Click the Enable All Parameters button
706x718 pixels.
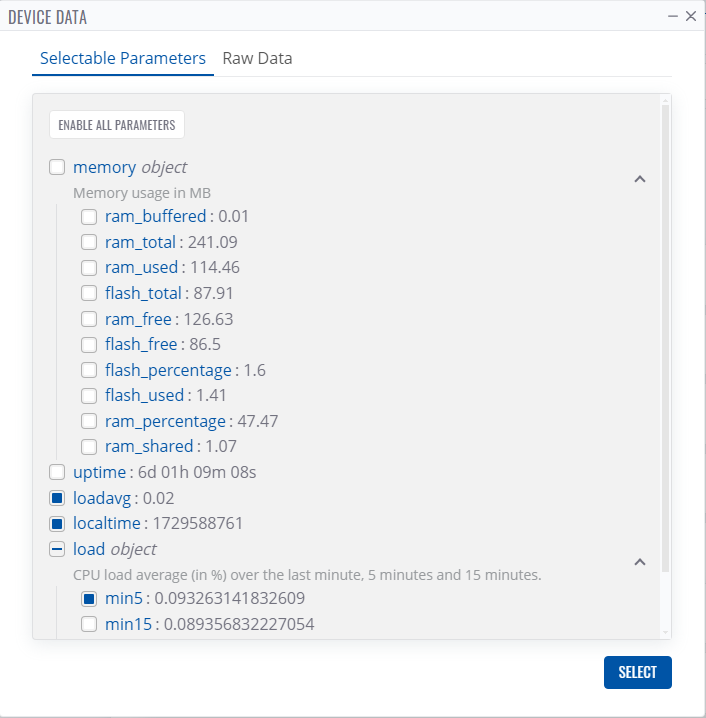[x=117, y=125]
